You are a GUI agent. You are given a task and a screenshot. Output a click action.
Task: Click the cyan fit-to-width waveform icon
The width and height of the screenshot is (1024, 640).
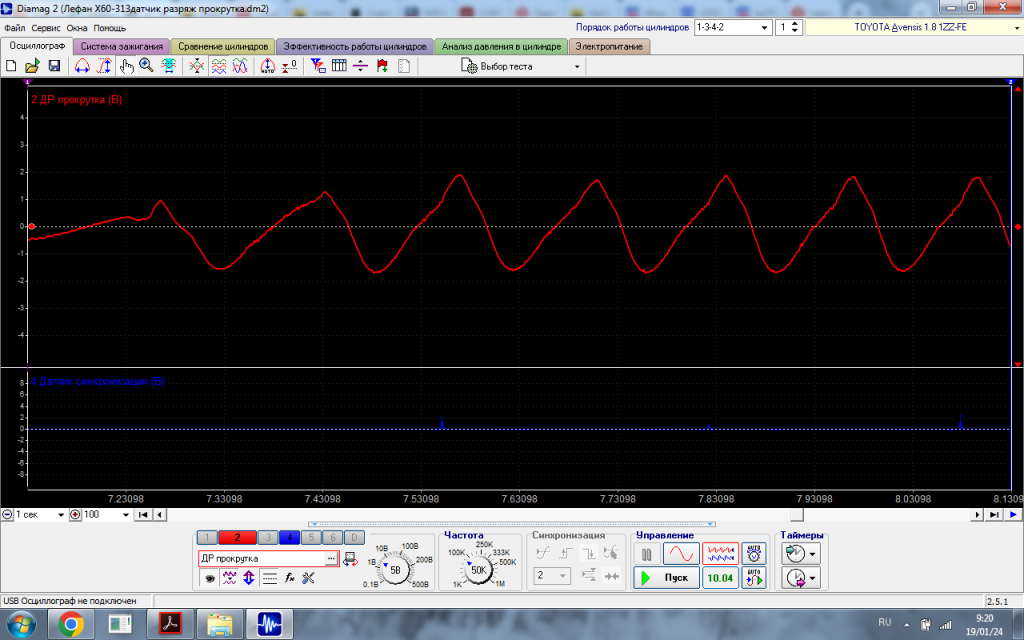[x=168, y=66]
